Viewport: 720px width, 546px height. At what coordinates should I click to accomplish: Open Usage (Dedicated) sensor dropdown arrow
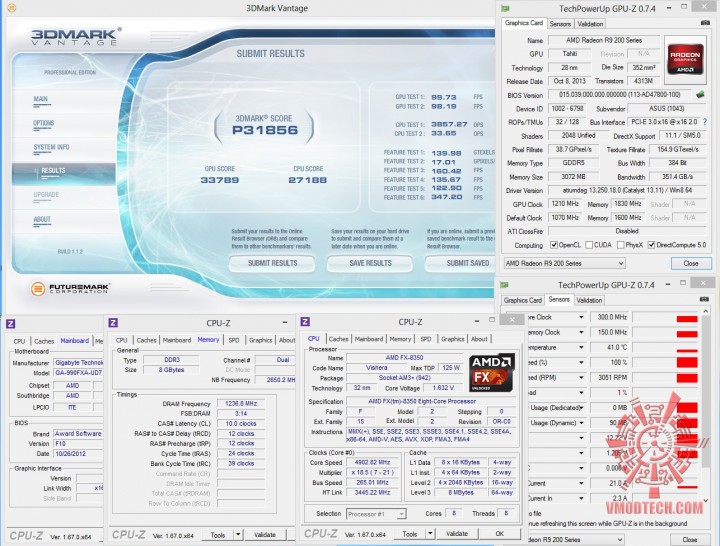click(581, 408)
